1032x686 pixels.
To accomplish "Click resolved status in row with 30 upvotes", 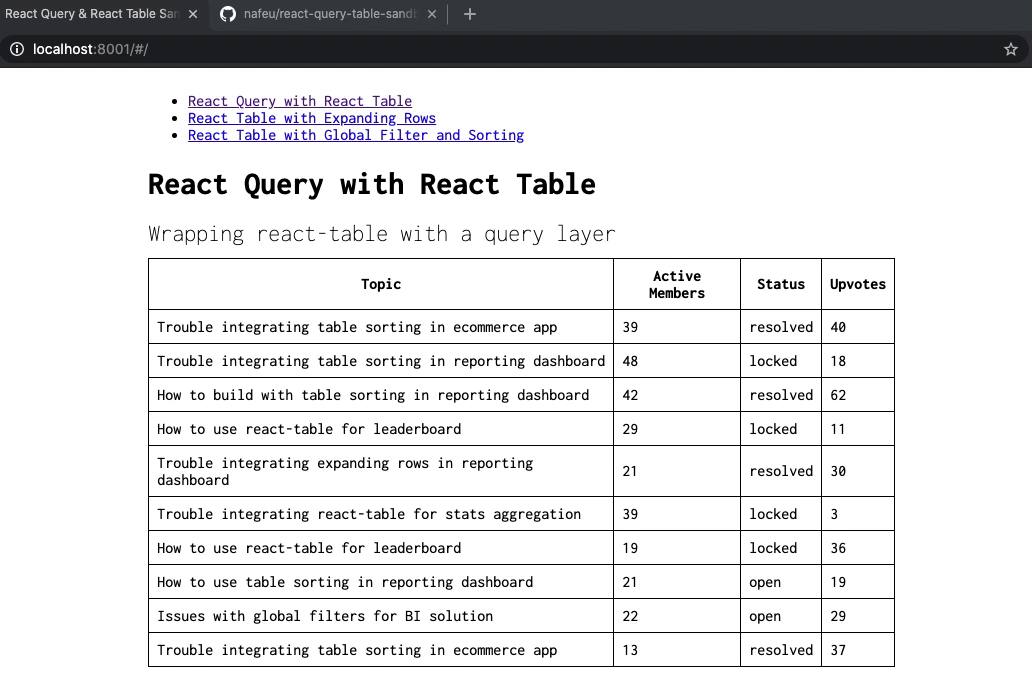I will click(781, 471).
